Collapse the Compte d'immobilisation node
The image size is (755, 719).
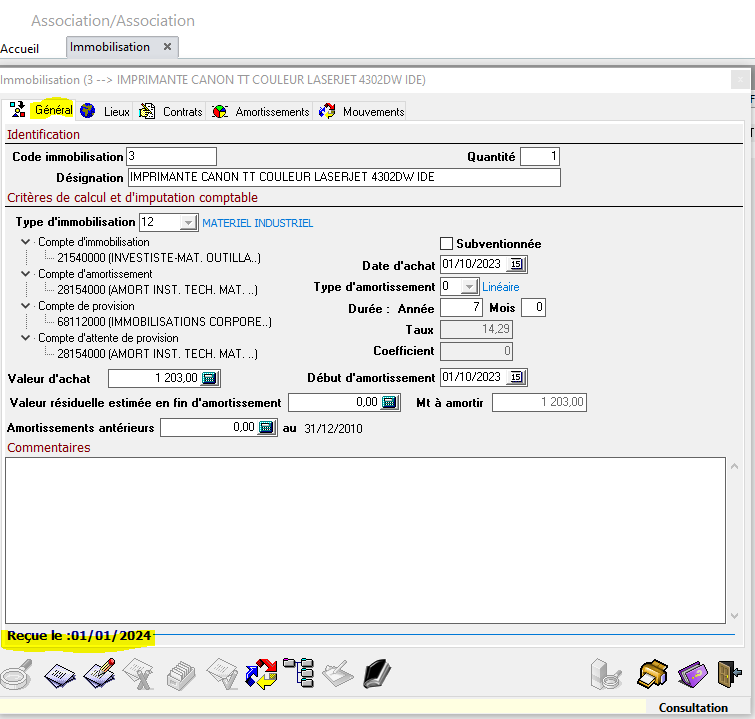[x=26, y=242]
